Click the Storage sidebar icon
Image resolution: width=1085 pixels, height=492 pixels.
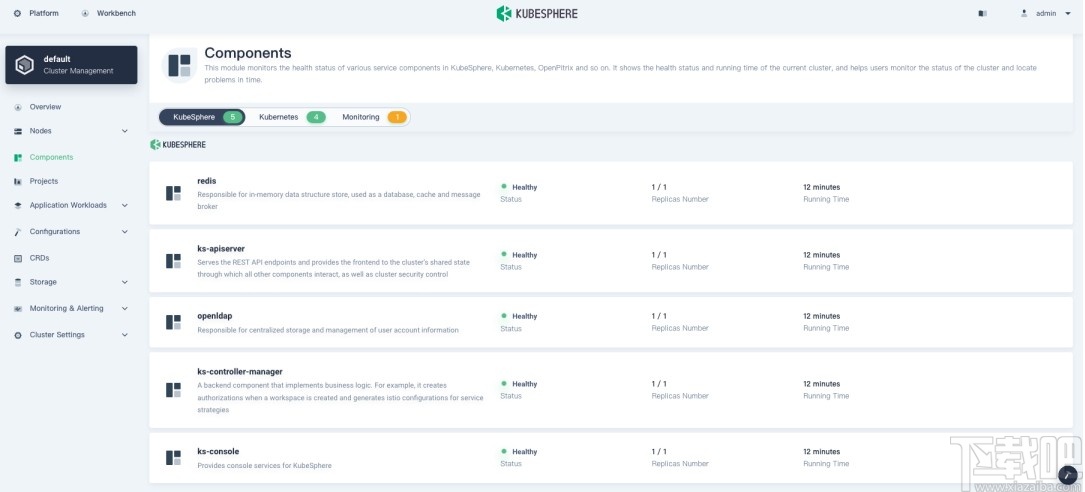pyautogui.click(x=18, y=283)
